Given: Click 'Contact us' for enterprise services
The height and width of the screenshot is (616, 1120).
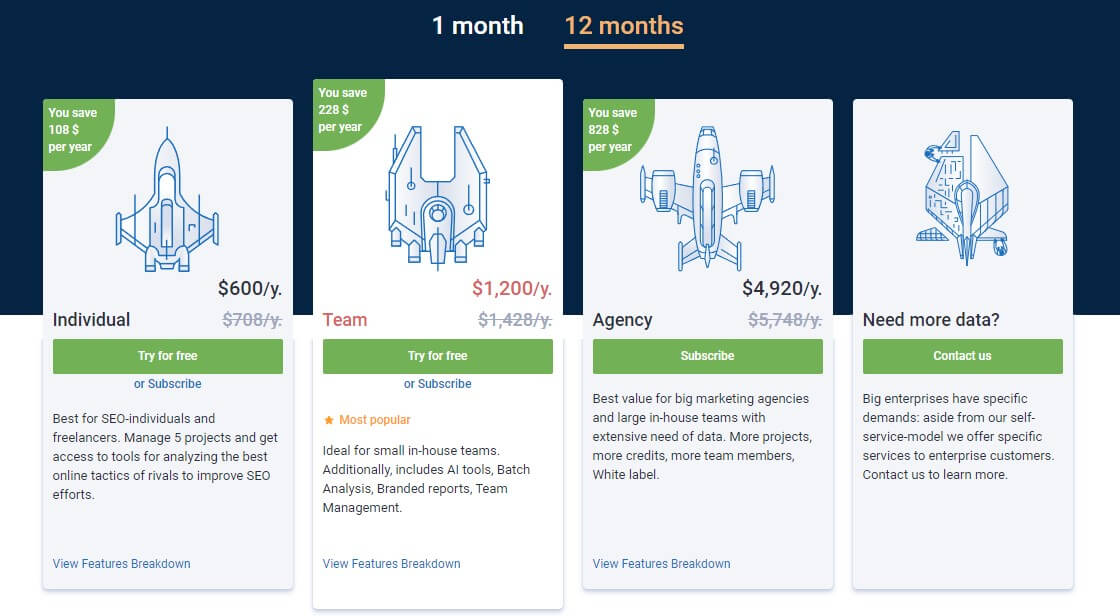Looking at the screenshot, I should (x=962, y=356).
